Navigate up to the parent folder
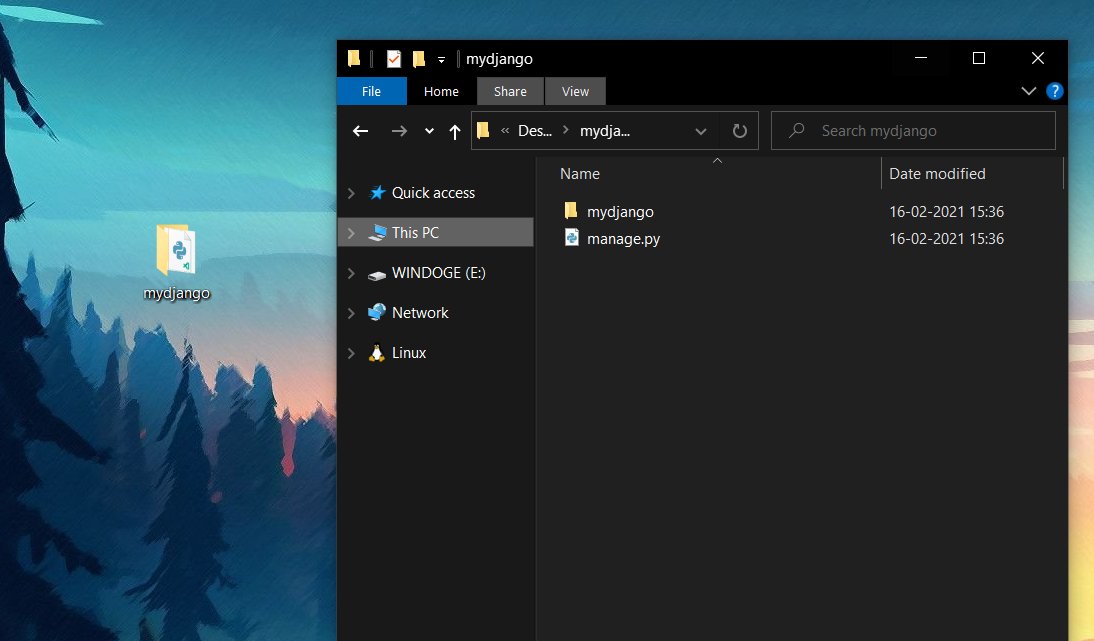The width and height of the screenshot is (1094, 641). pos(454,130)
